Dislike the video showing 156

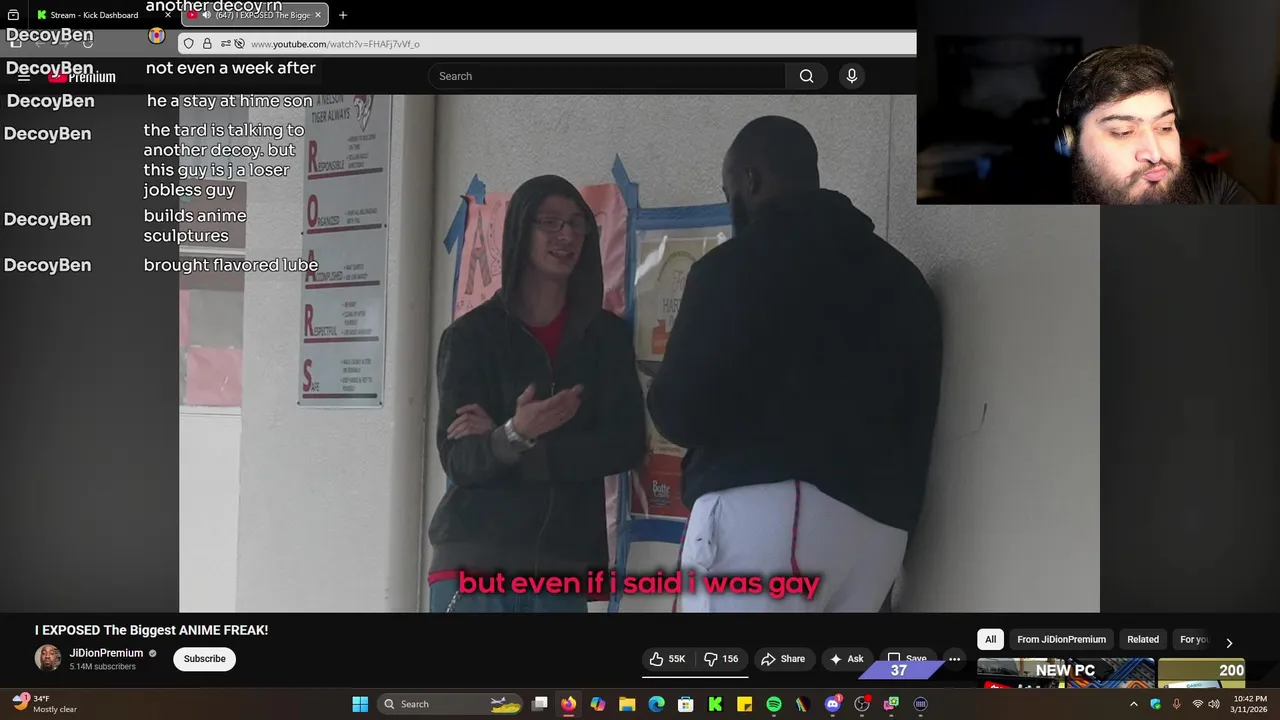click(x=721, y=659)
